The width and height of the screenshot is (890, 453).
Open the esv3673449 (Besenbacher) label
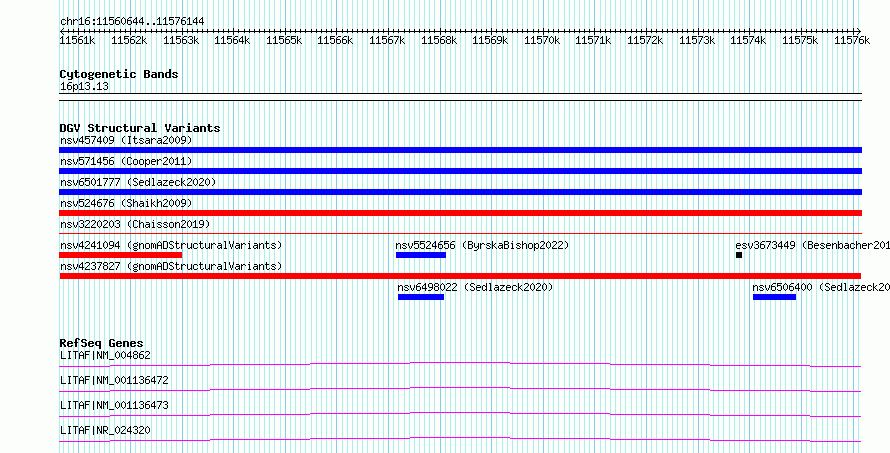(x=812, y=245)
